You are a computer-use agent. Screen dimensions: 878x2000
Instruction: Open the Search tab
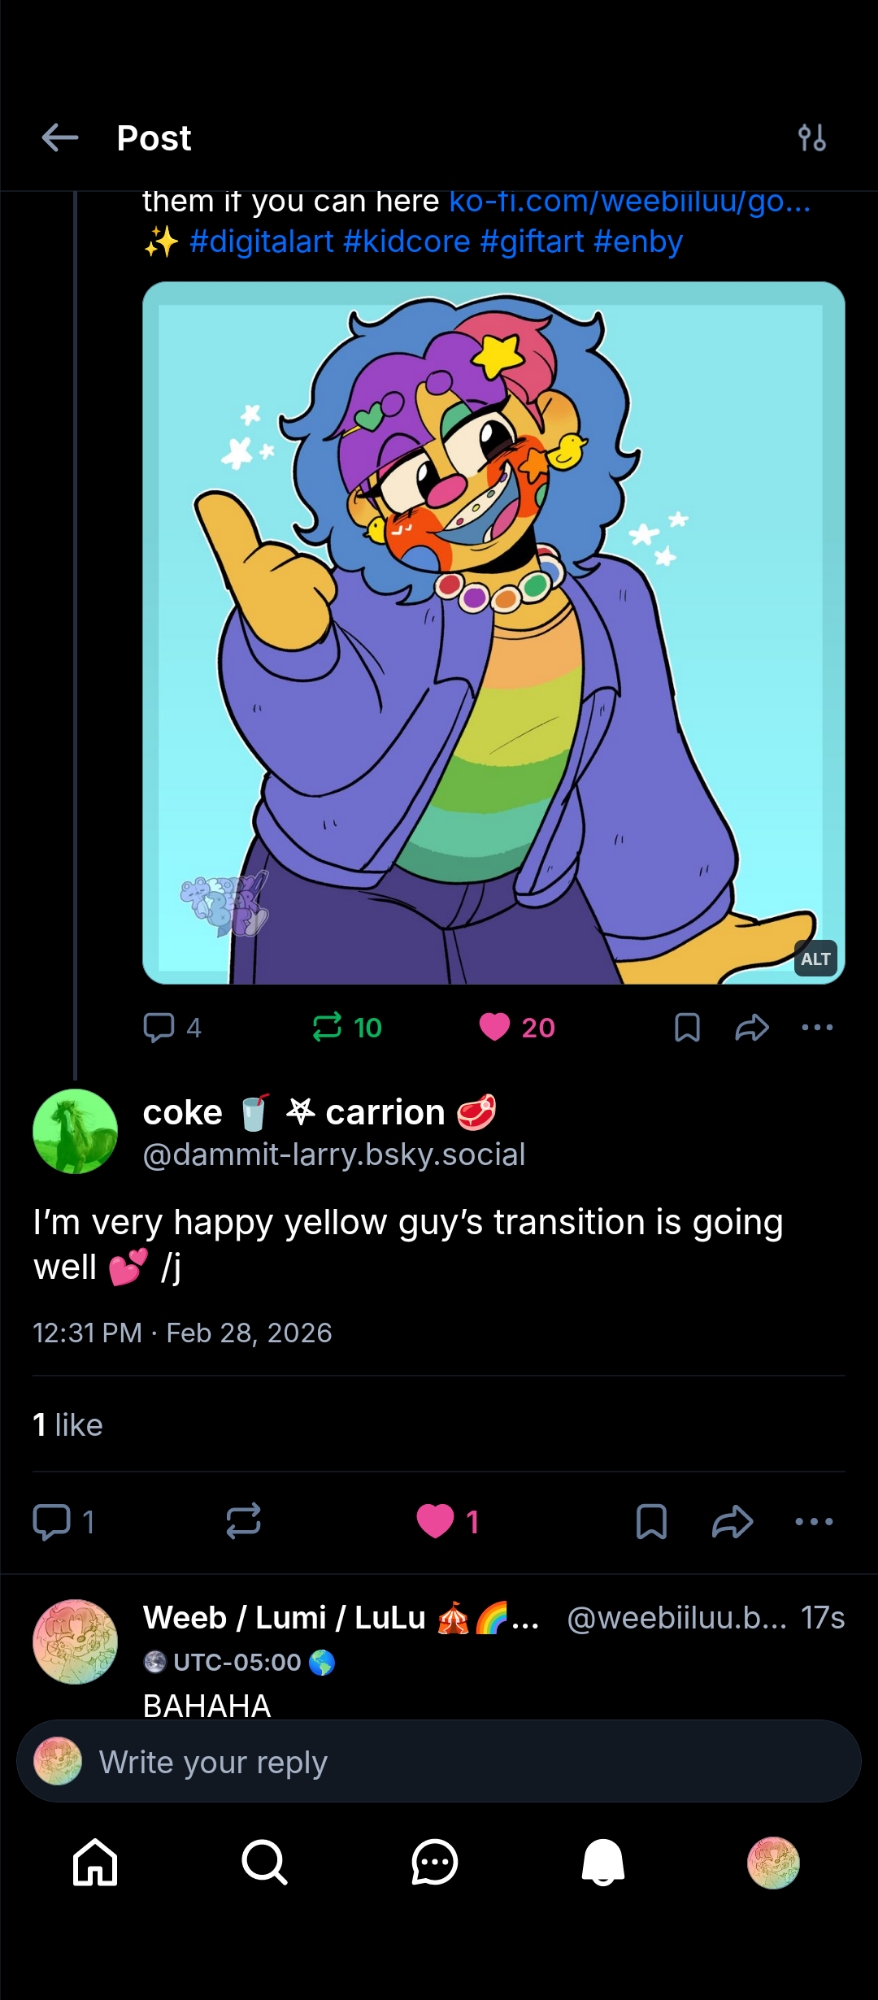(265, 1863)
